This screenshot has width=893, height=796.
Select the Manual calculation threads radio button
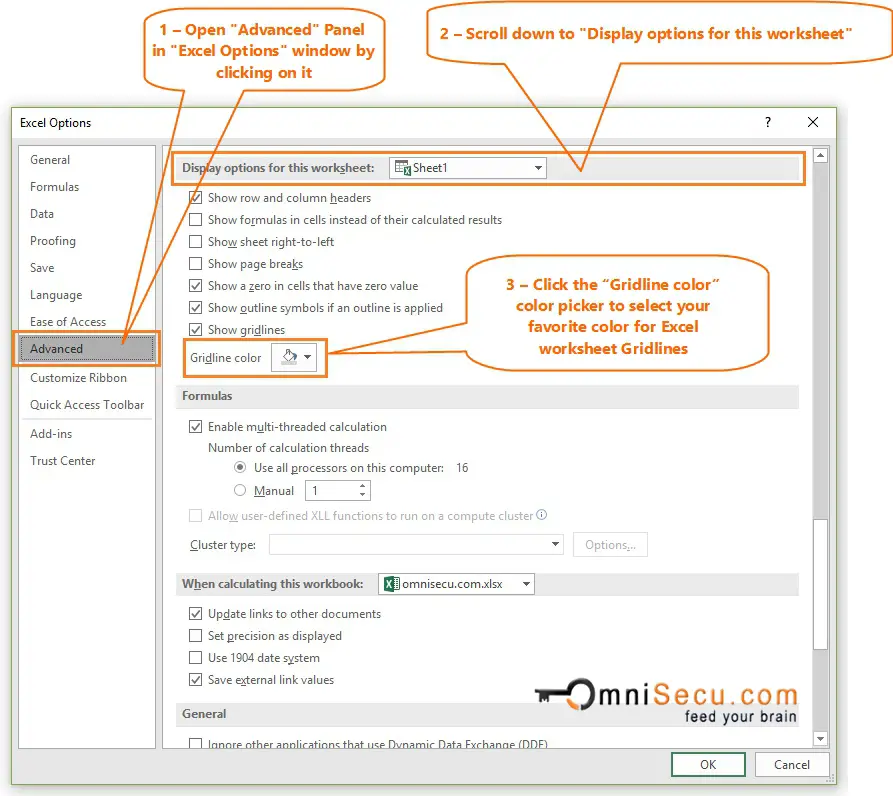pyautogui.click(x=239, y=490)
